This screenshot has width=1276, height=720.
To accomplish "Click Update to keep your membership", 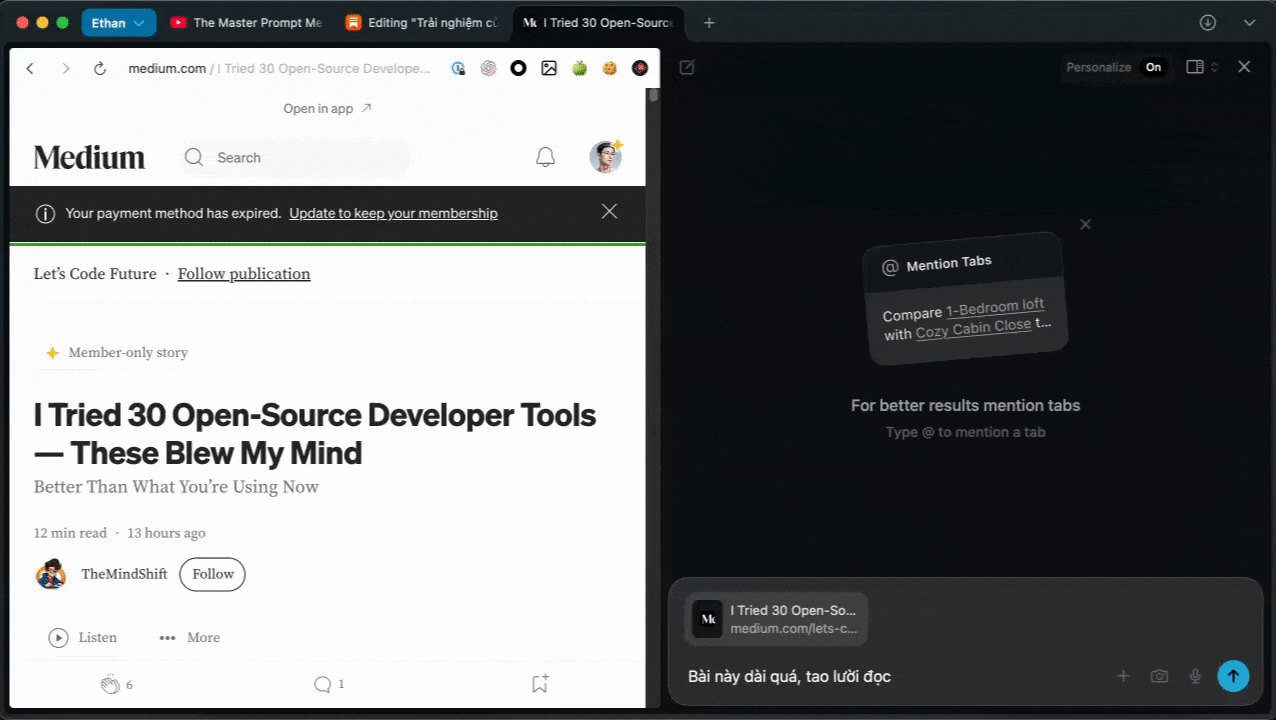I will (x=393, y=213).
